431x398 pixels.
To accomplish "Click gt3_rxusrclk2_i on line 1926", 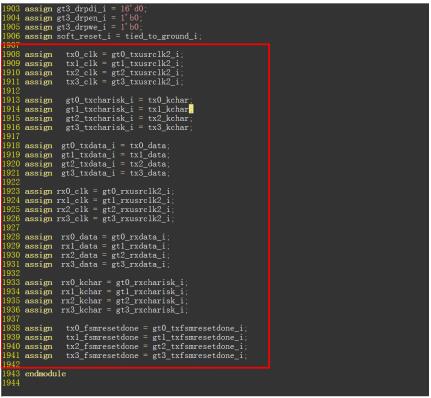I will pos(136,219).
